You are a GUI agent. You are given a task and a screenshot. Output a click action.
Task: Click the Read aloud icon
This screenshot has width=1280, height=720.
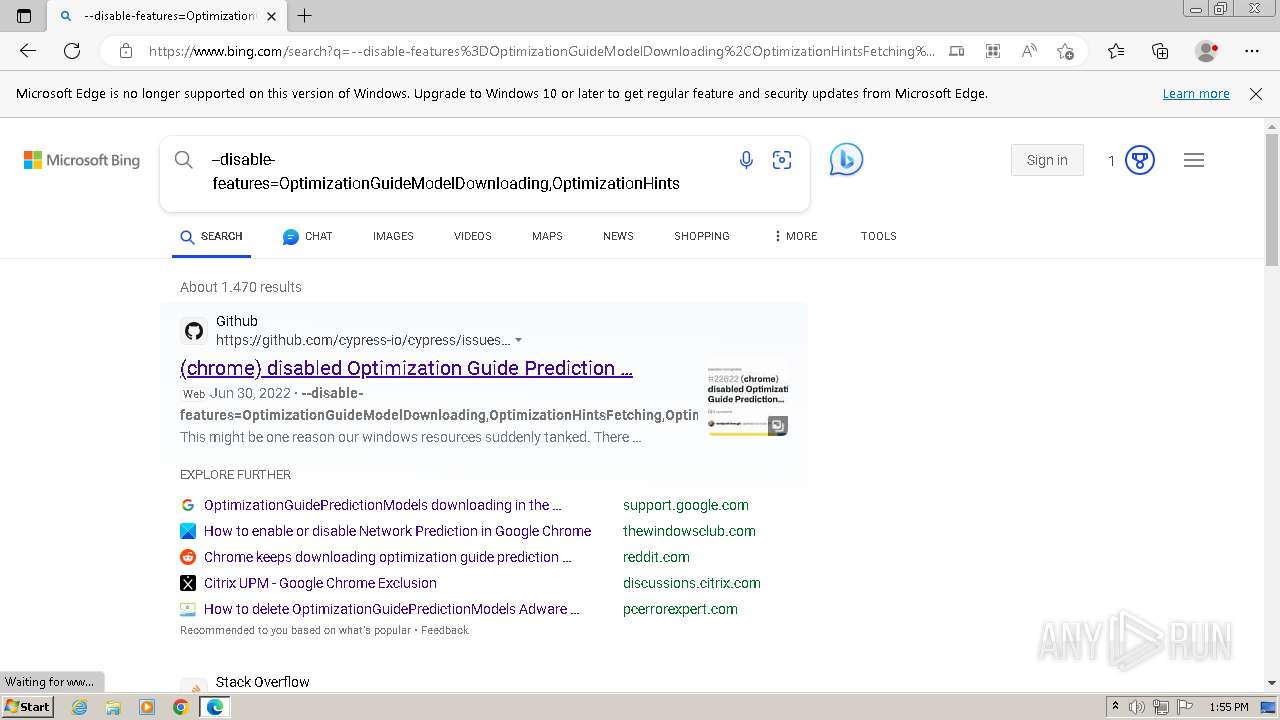coord(1029,51)
